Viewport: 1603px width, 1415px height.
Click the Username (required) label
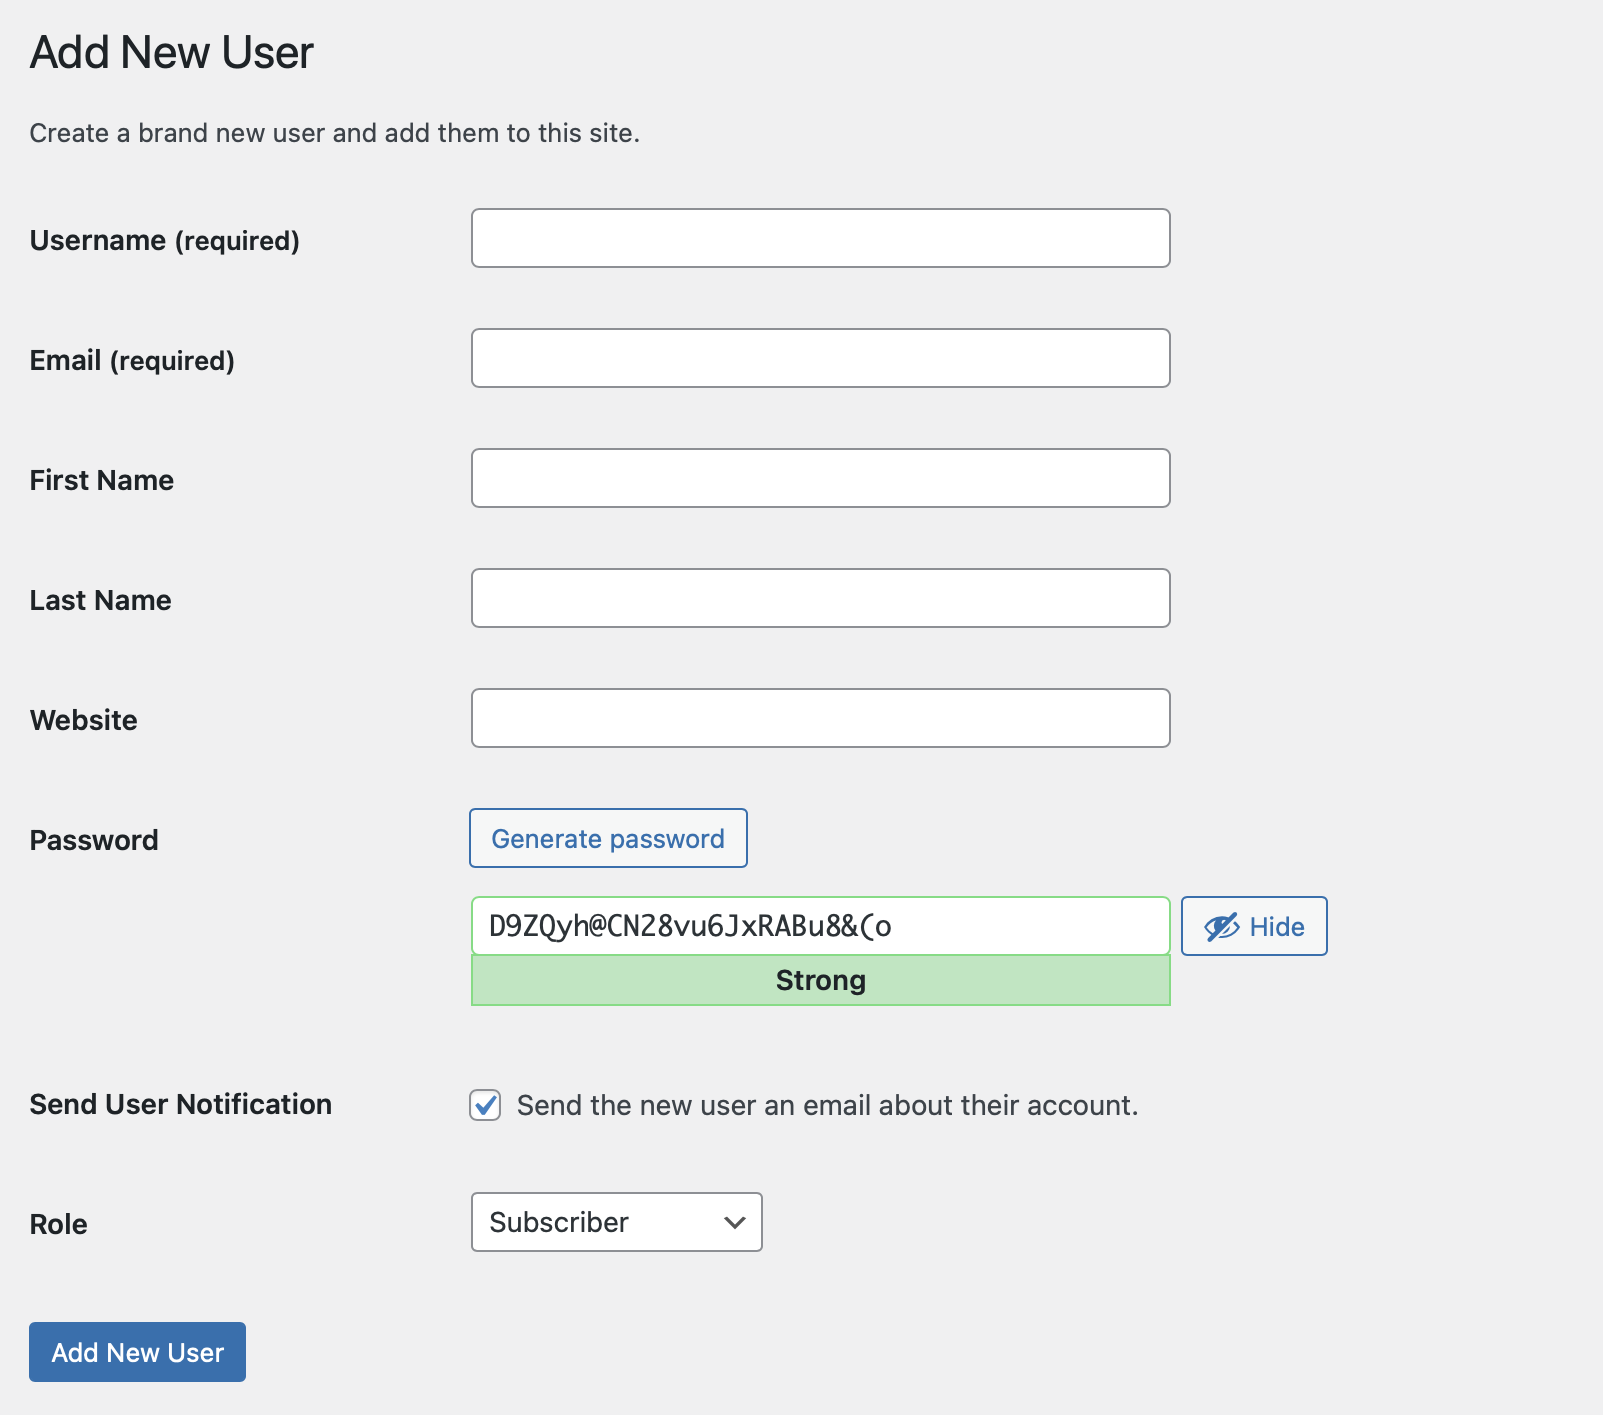pyautogui.click(x=165, y=240)
